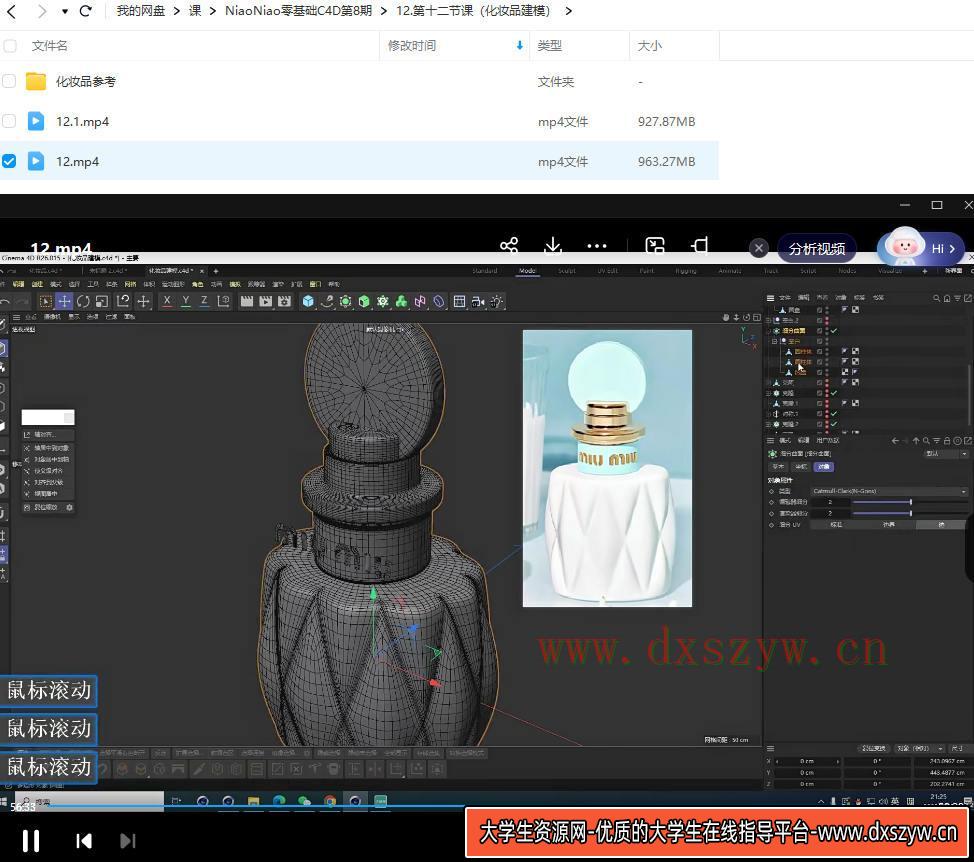The height and width of the screenshot is (862, 974).
Task: Click 分析视频 button
Action: point(816,249)
